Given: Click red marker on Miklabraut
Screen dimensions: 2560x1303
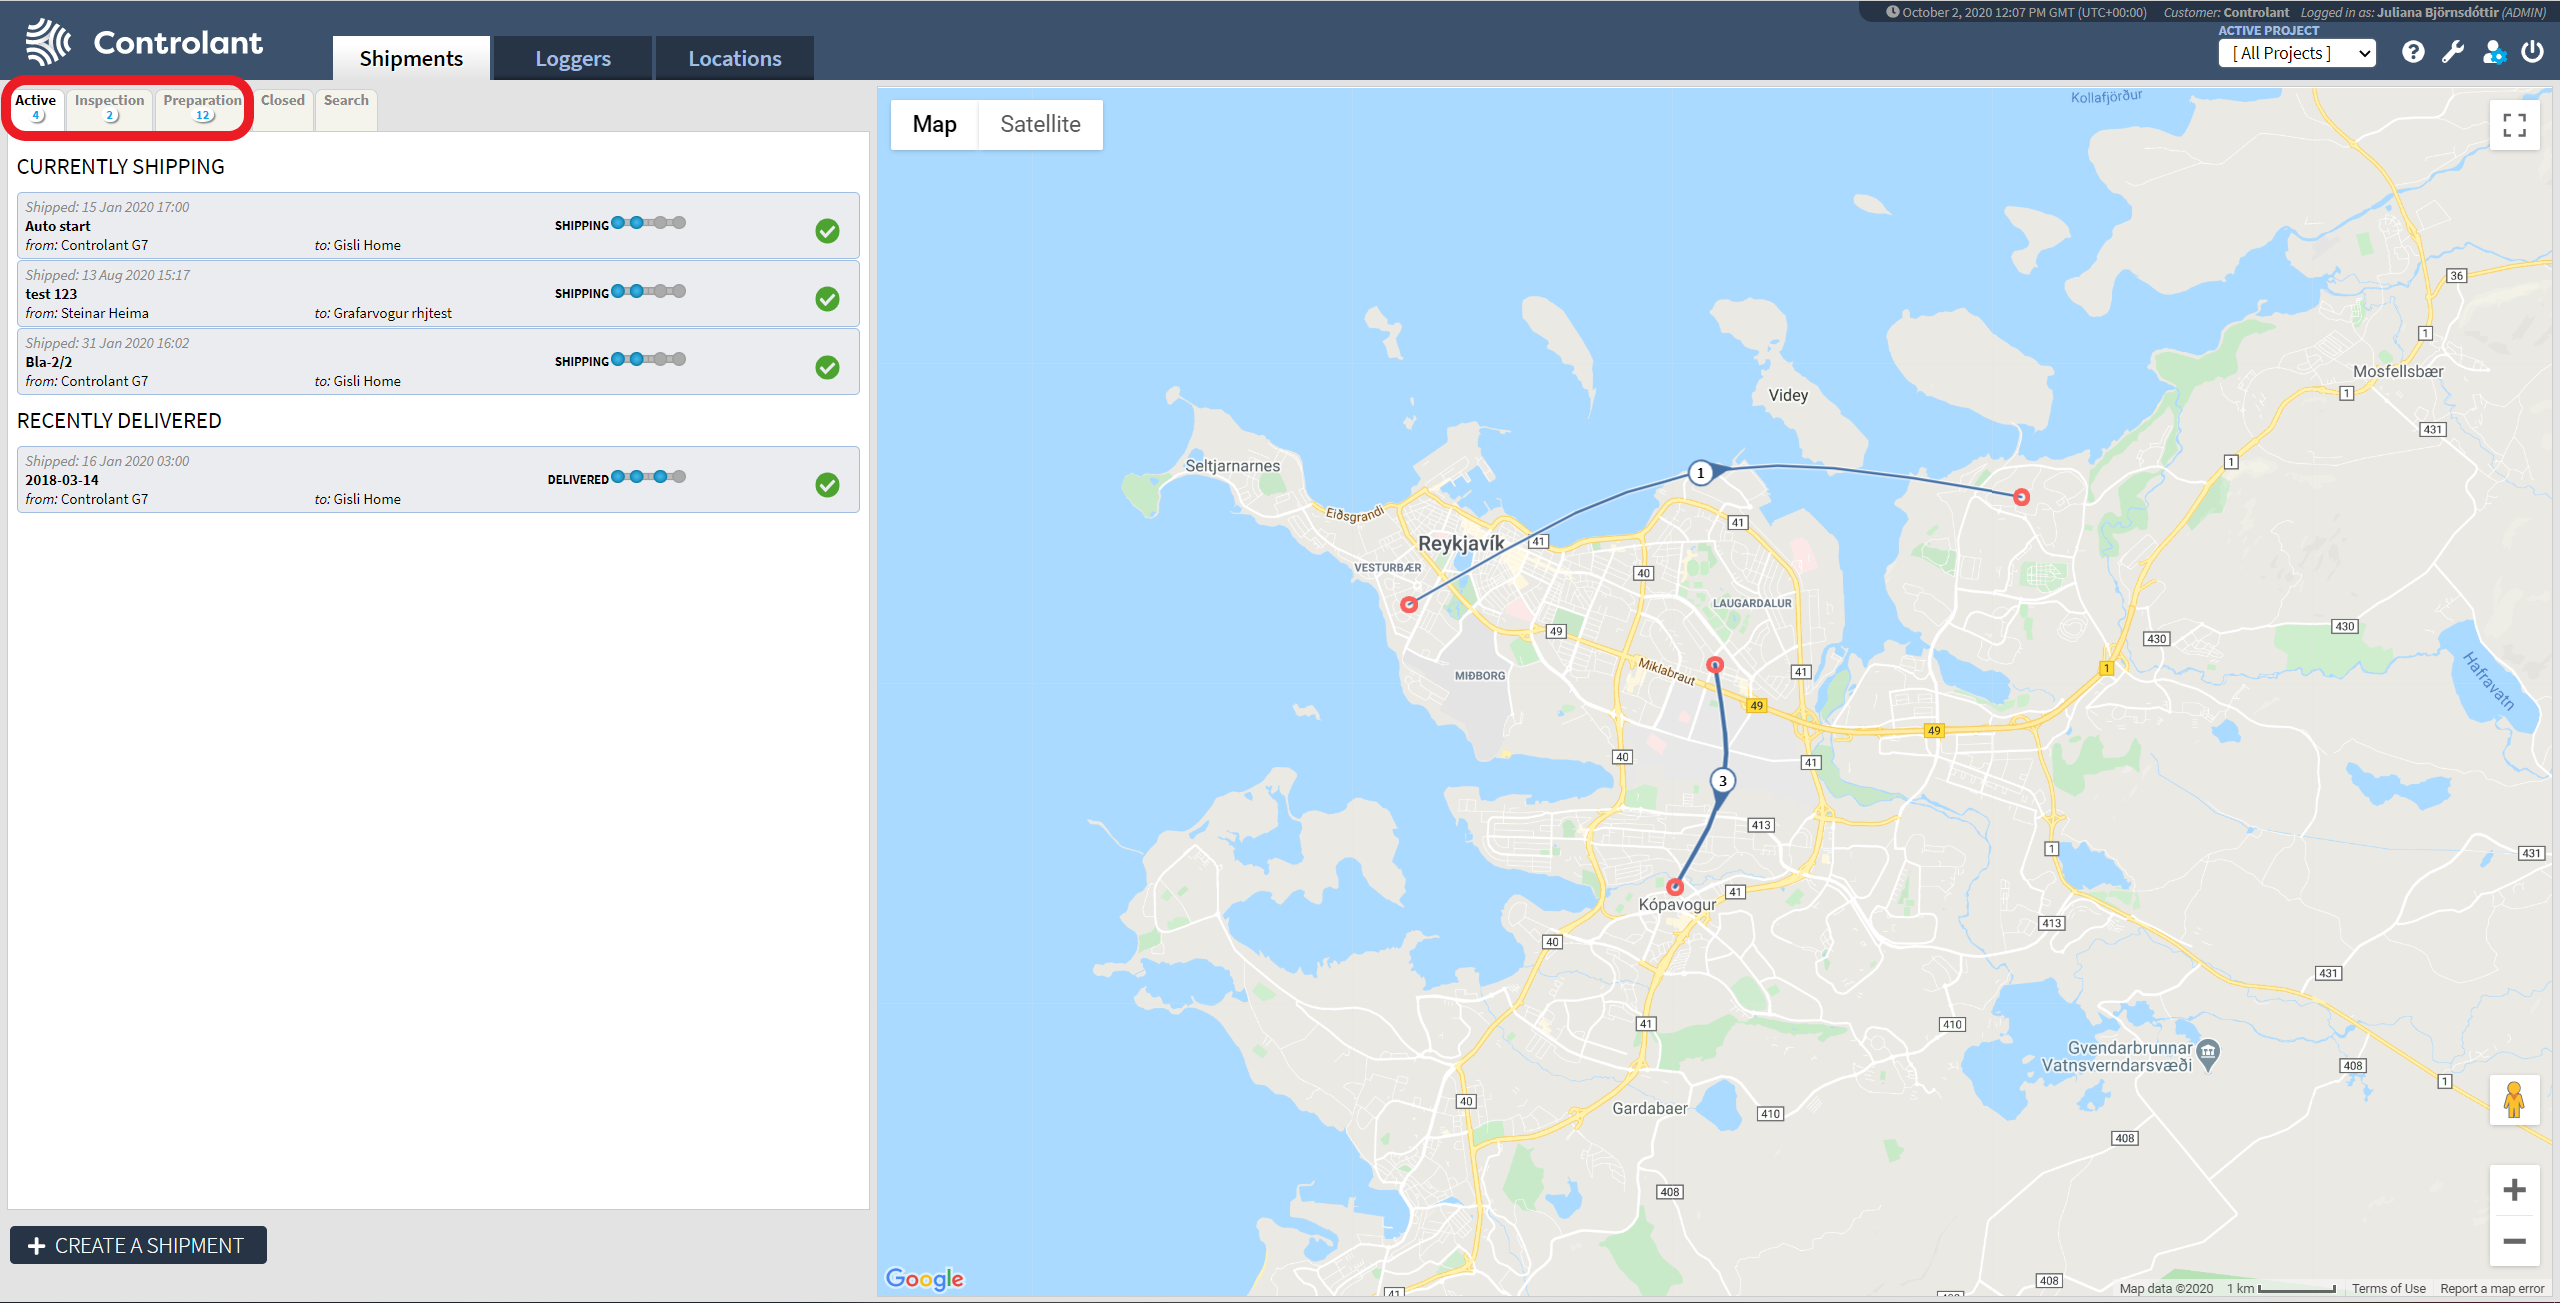Looking at the screenshot, I should pyautogui.click(x=1715, y=665).
